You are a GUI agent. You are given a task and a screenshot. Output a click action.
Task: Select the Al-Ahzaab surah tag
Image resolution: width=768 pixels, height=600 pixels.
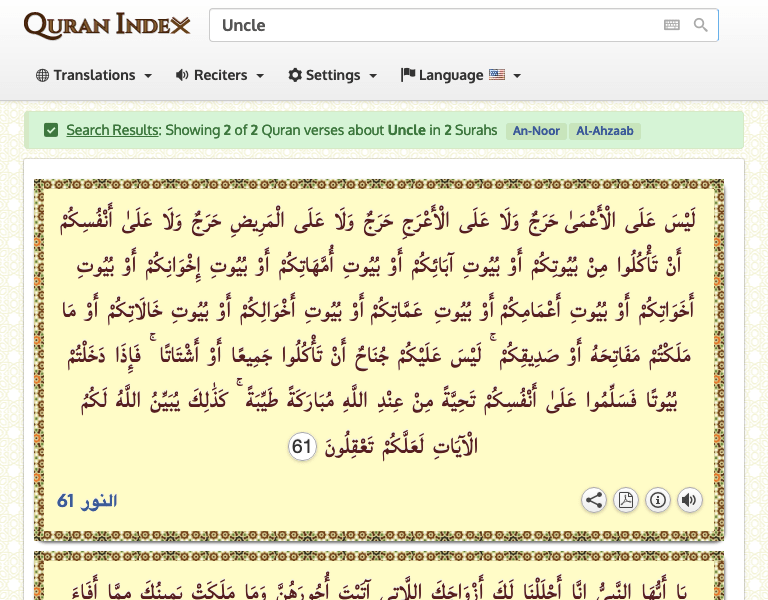[x=605, y=131]
